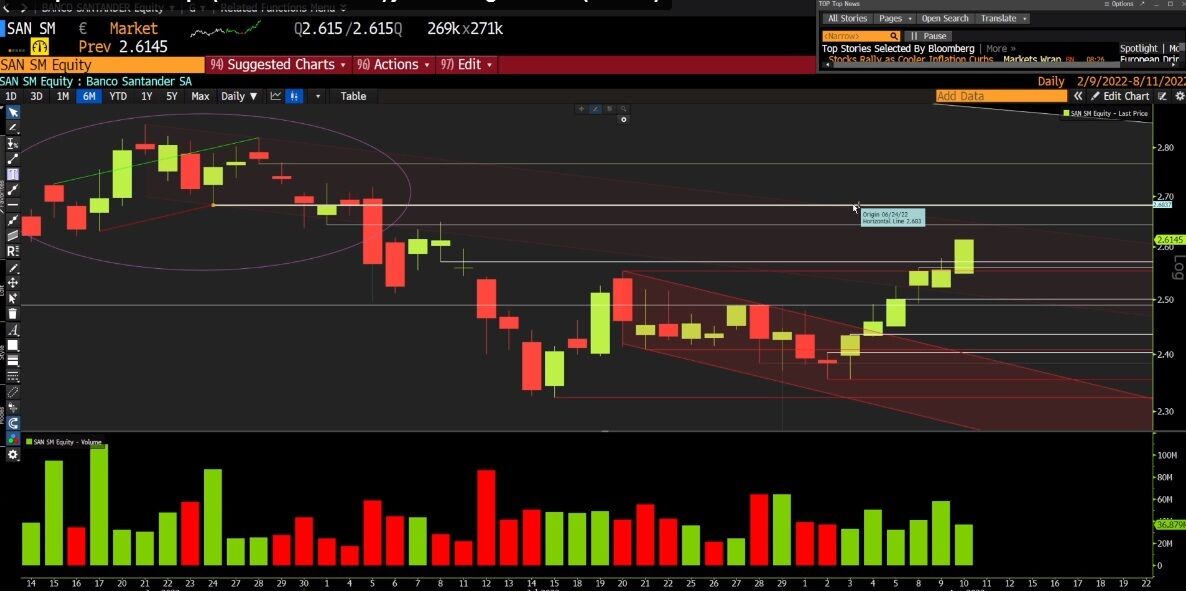Select the 1Y period
Viewport: 1186px width, 592px height.
[147, 96]
